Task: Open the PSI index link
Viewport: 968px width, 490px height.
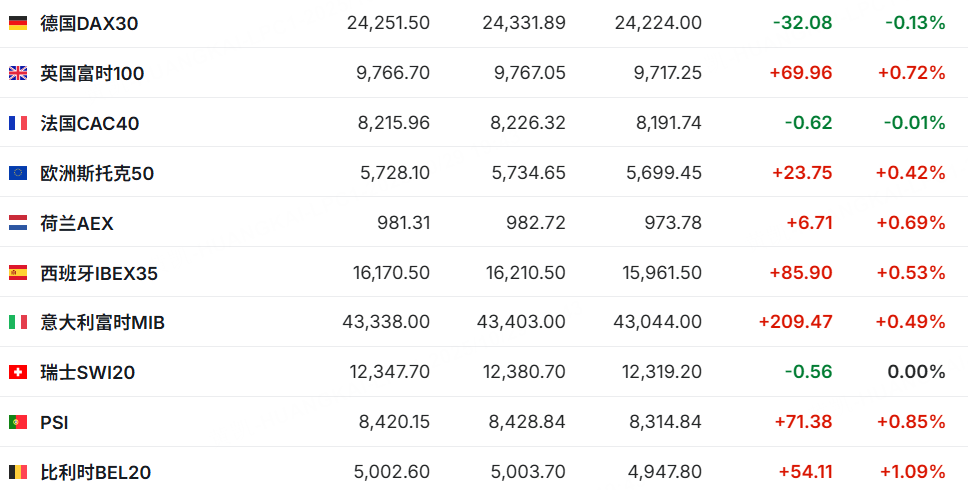Action: click(x=54, y=422)
